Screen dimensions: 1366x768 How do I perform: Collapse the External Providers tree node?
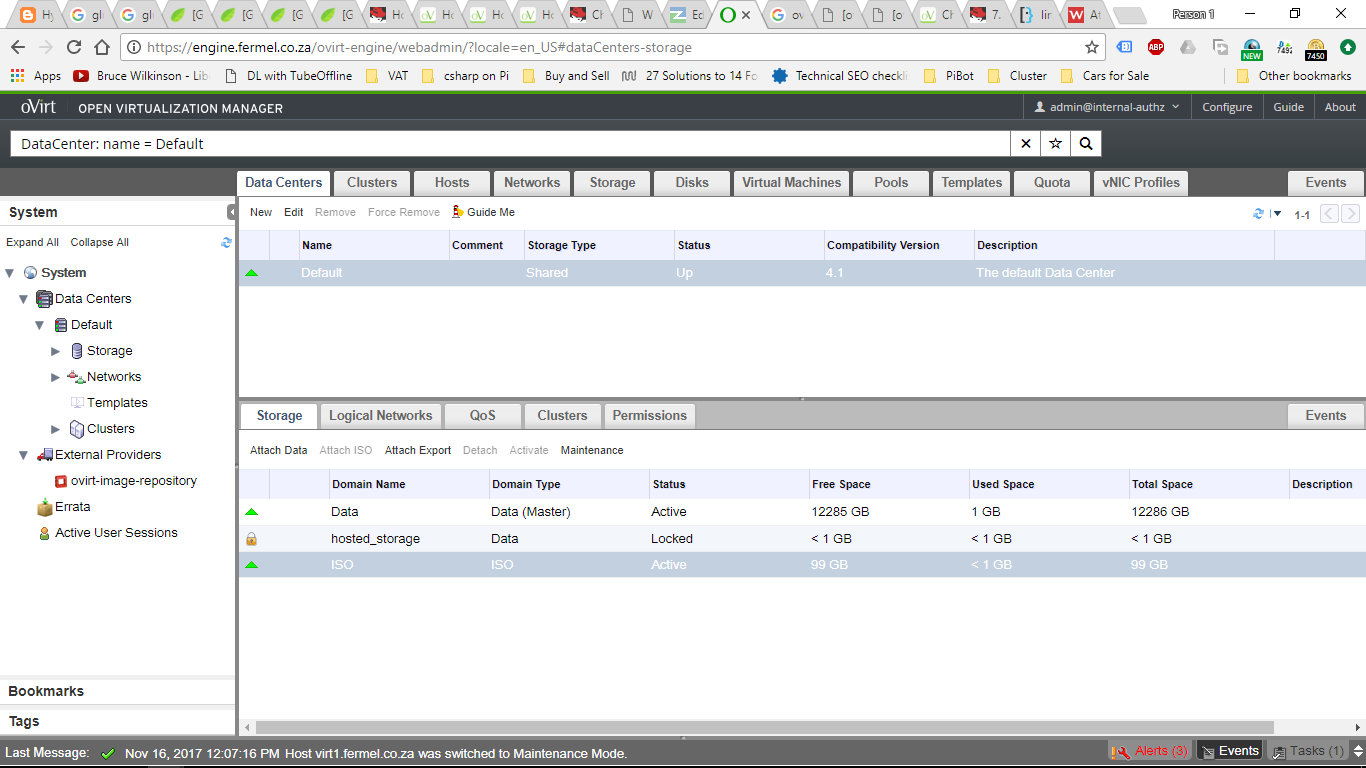(x=24, y=455)
